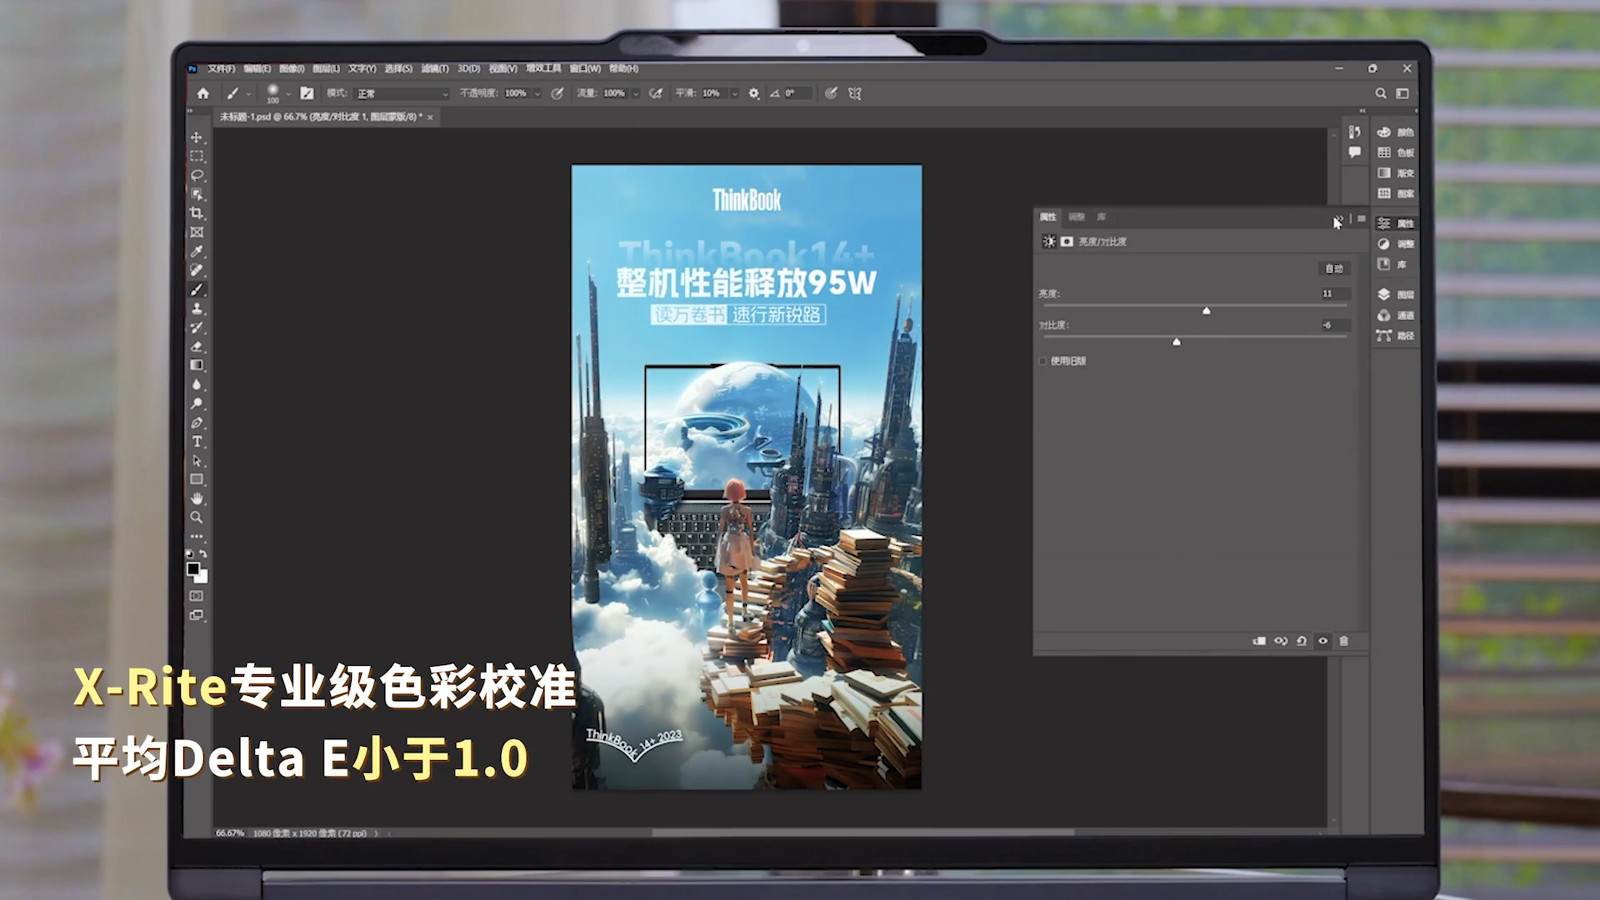This screenshot has width=1600, height=900.
Task: Open the Properties panel flyout menu
Action: [x=1361, y=218]
